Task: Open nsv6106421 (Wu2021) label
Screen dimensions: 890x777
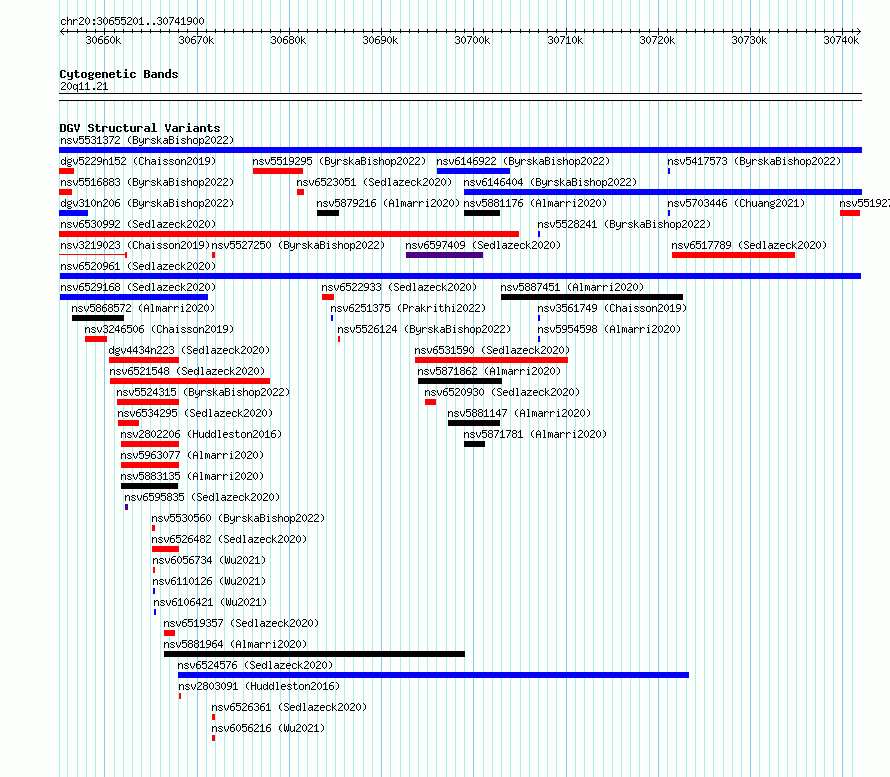Action: (210, 602)
